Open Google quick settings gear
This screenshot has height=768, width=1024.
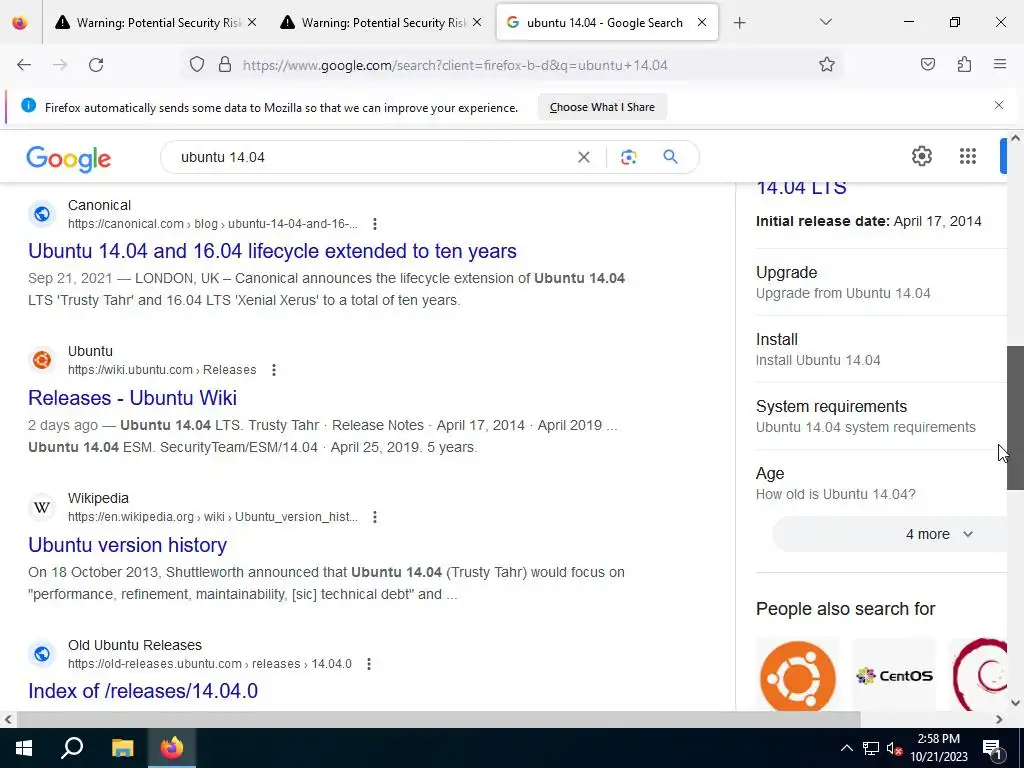921,157
